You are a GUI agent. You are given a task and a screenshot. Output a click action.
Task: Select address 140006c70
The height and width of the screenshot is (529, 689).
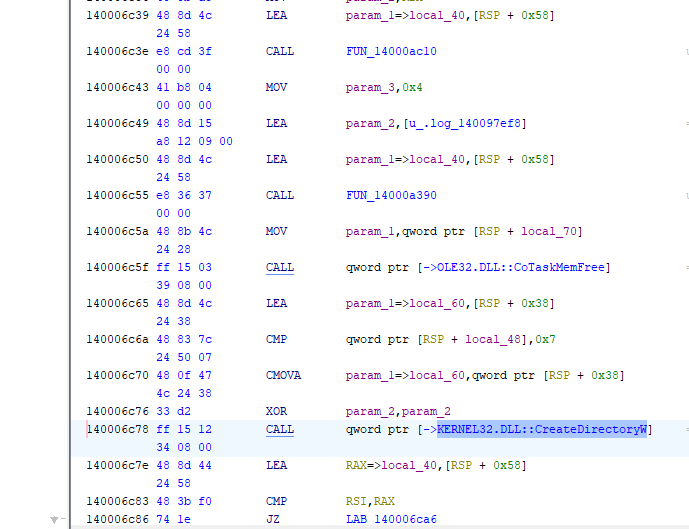pyautogui.click(x=117, y=375)
